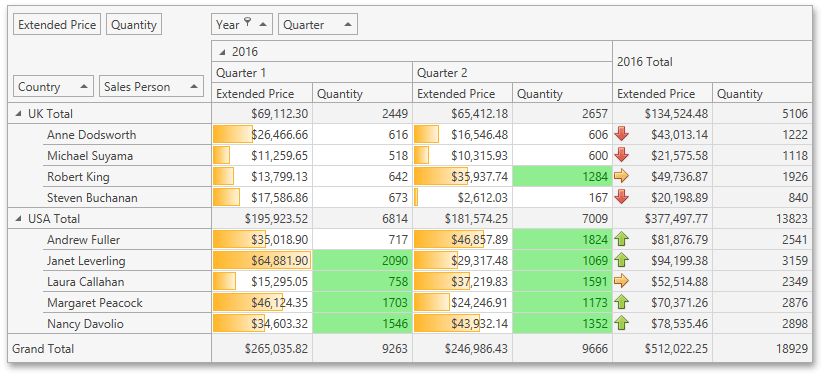Click quantity cell 1703 for Margaret Peacock

[x=362, y=303]
